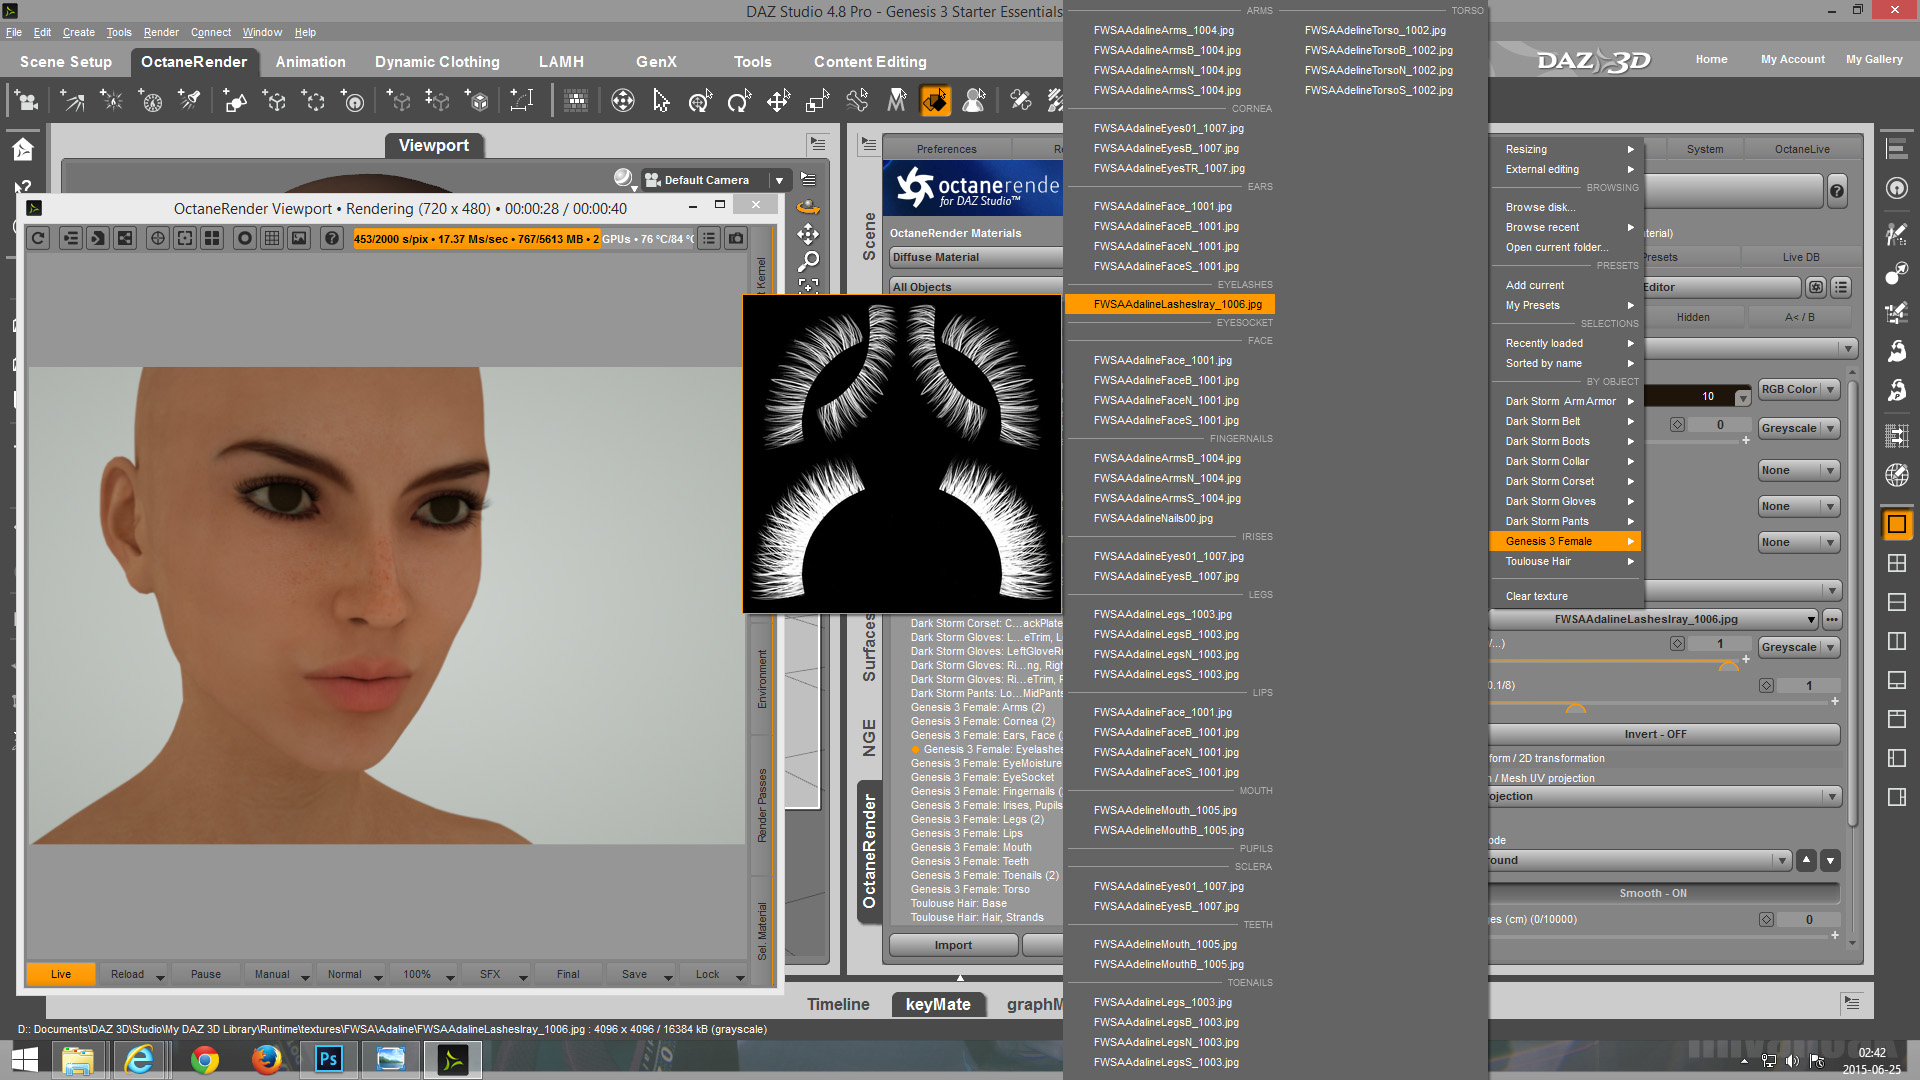This screenshot has height=1080, width=1920.
Task: Click the camera snapshot icon in render viewport
Action: 736,238
